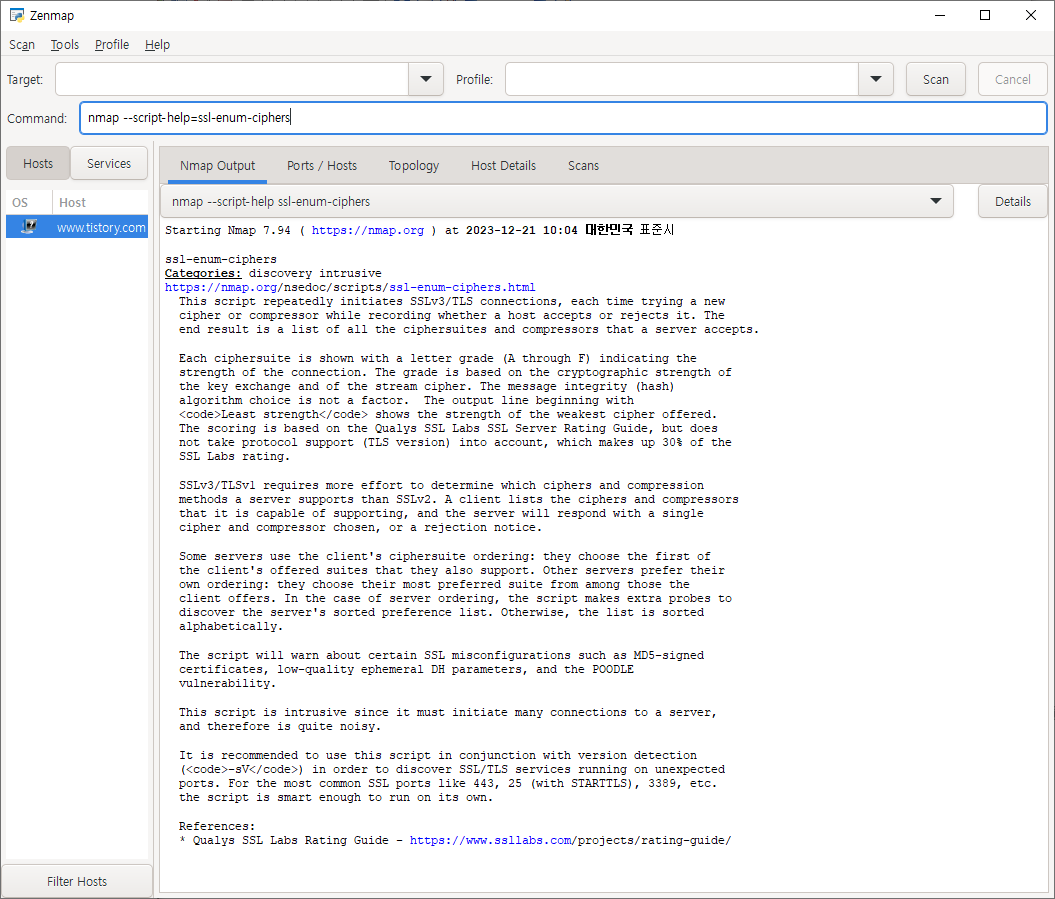Click the Zenmap app icon in title bar
The image size is (1055, 899).
coord(16,15)
